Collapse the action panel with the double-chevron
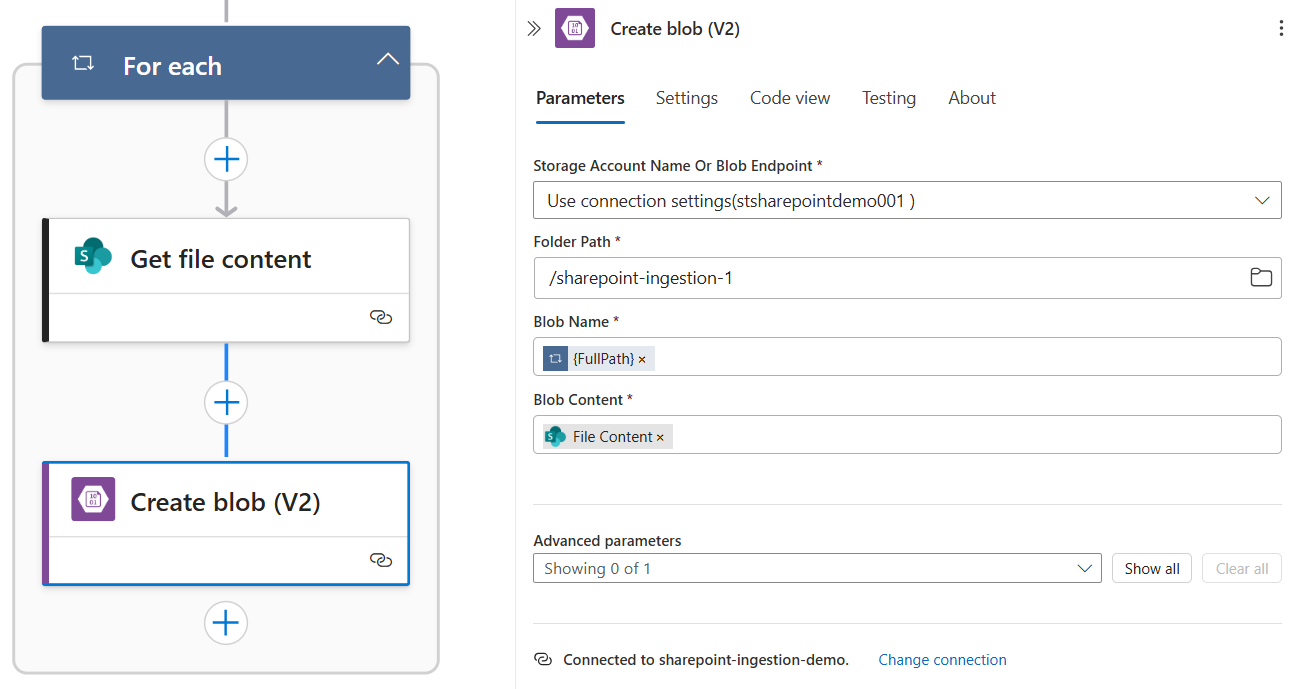Viewport: 1293px width, 689px height. click(533, 28)
